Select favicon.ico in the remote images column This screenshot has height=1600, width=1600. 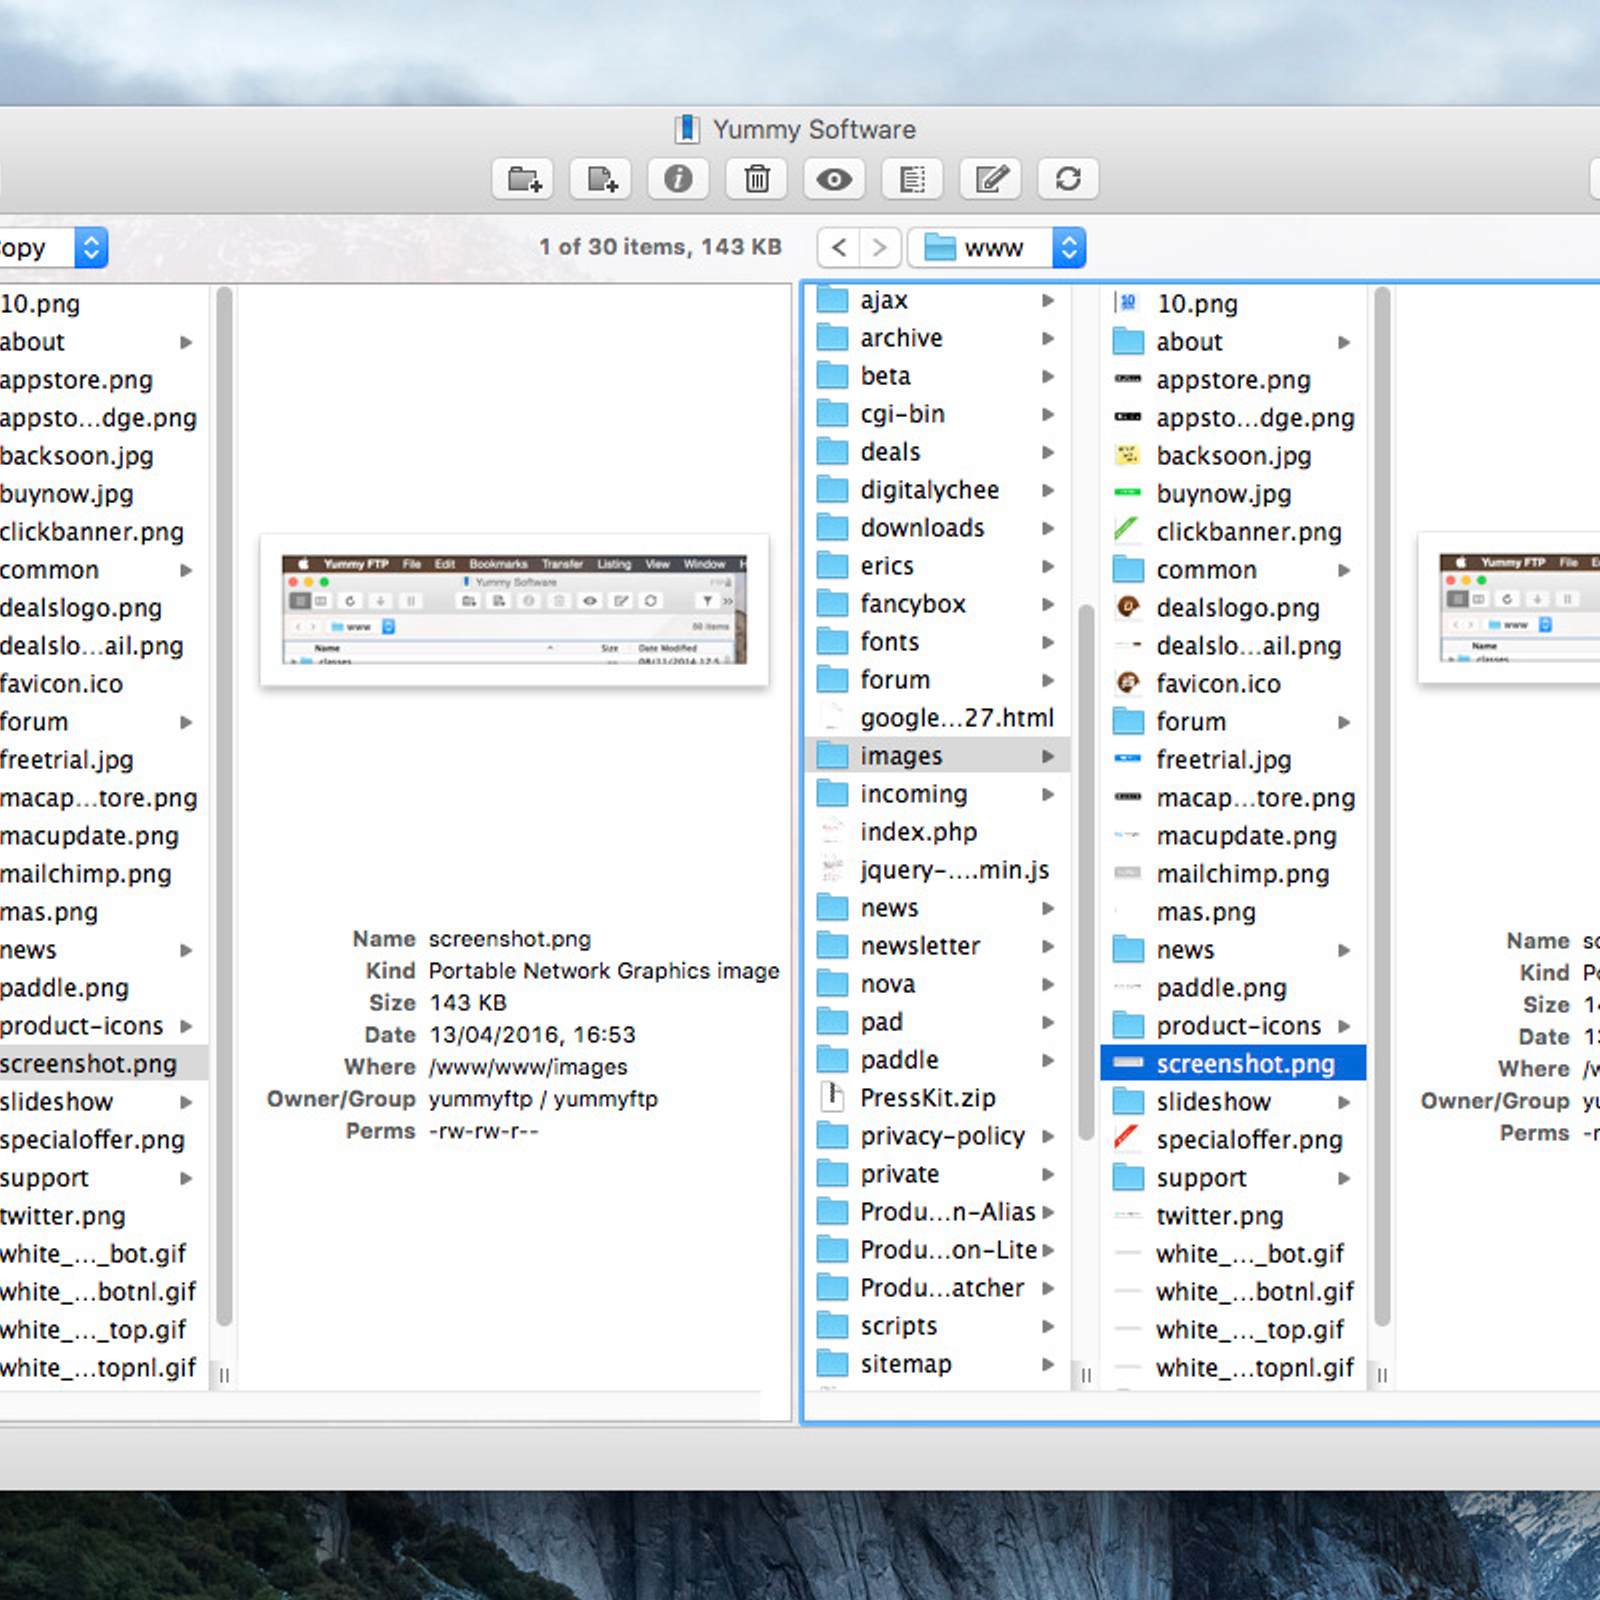tap(1217, 684)
